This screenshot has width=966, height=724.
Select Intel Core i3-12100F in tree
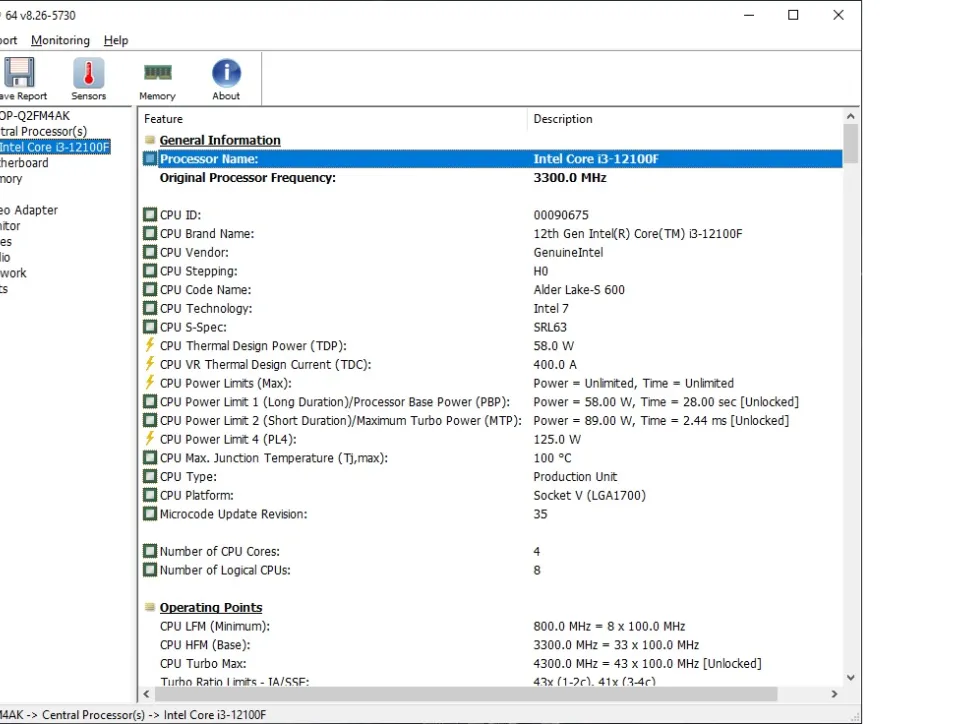[x=55, y=147]
